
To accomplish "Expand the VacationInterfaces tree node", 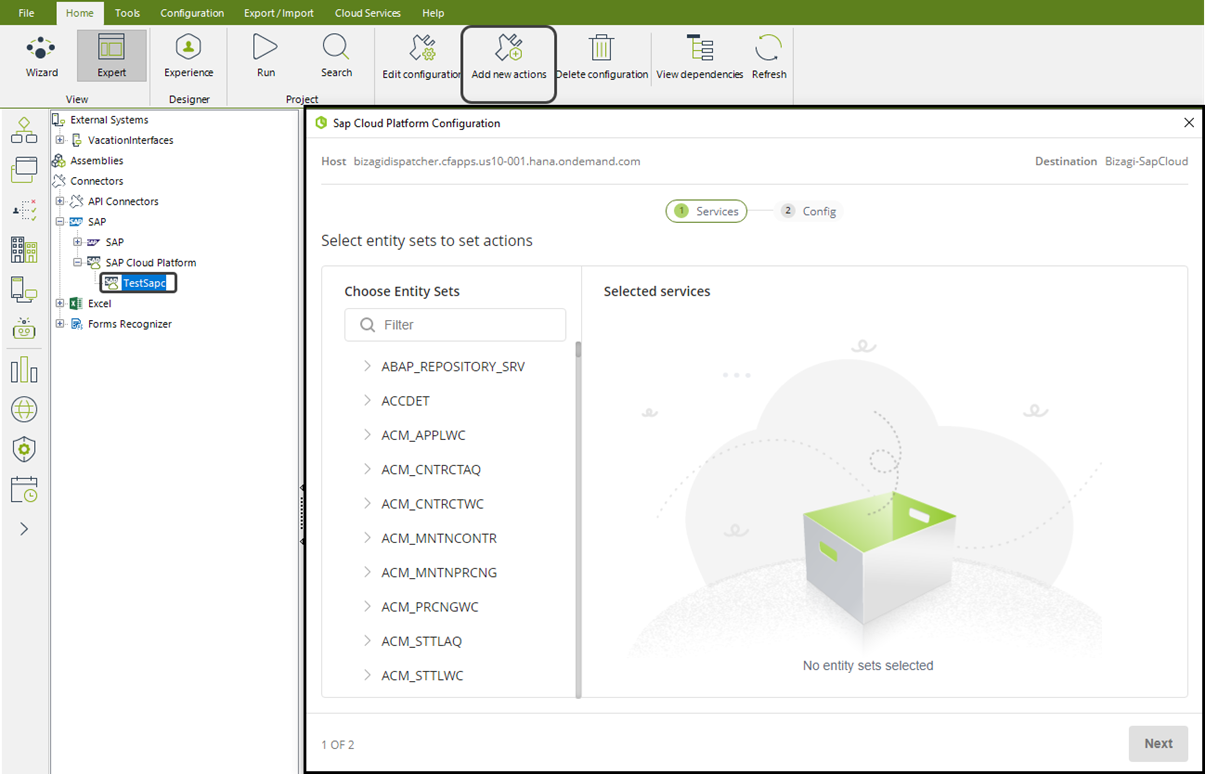I will 60,140.
